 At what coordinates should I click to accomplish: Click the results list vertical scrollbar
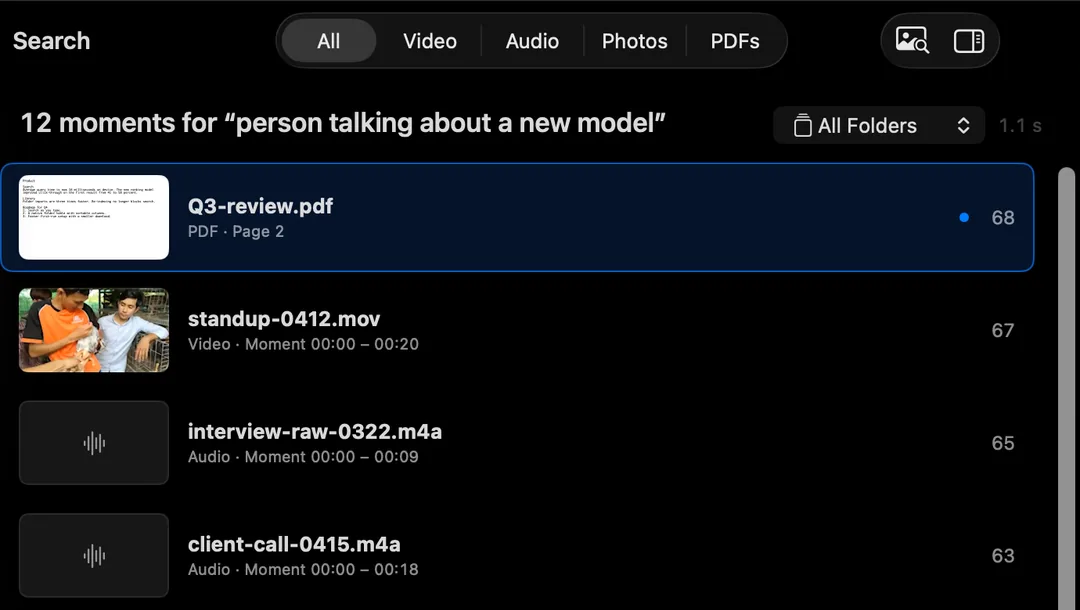pyautogui.click(x=1066, y=388)
